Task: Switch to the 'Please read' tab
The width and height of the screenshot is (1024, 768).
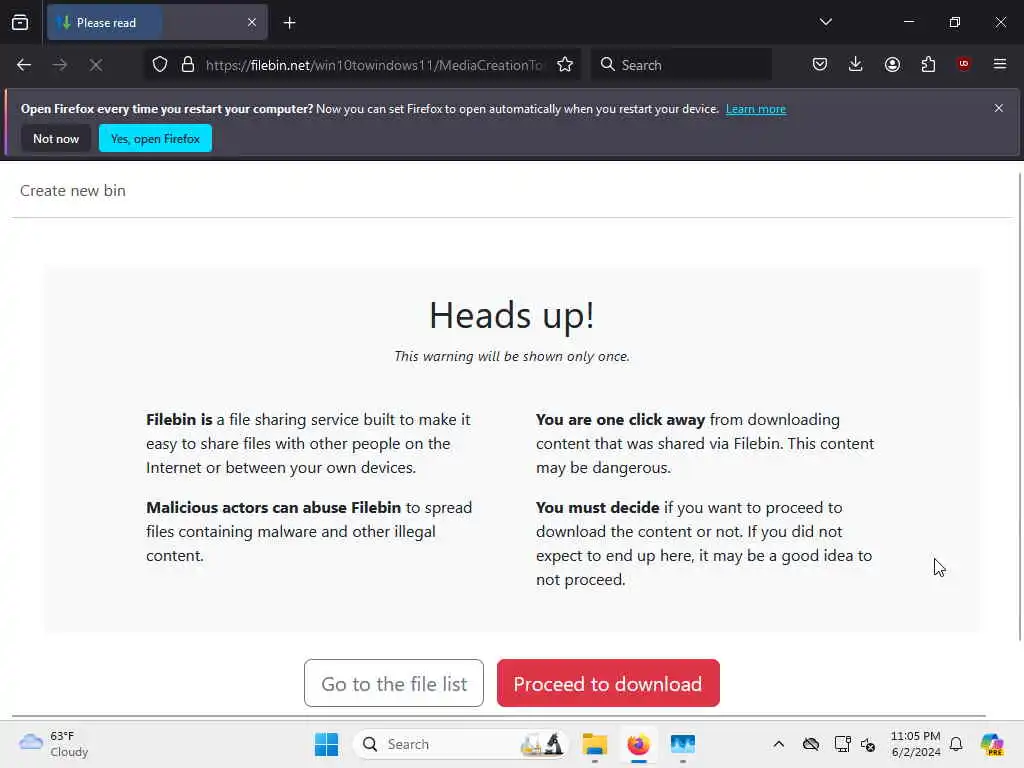Action: [x=157, y=22]
